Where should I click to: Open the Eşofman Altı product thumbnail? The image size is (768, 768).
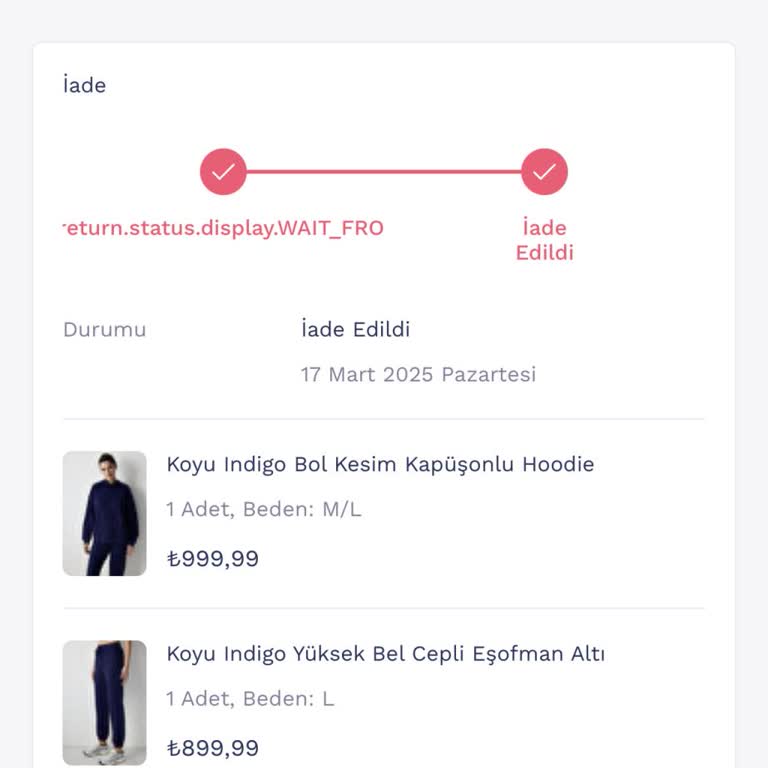pyautogui.click(x=104, y=702)
